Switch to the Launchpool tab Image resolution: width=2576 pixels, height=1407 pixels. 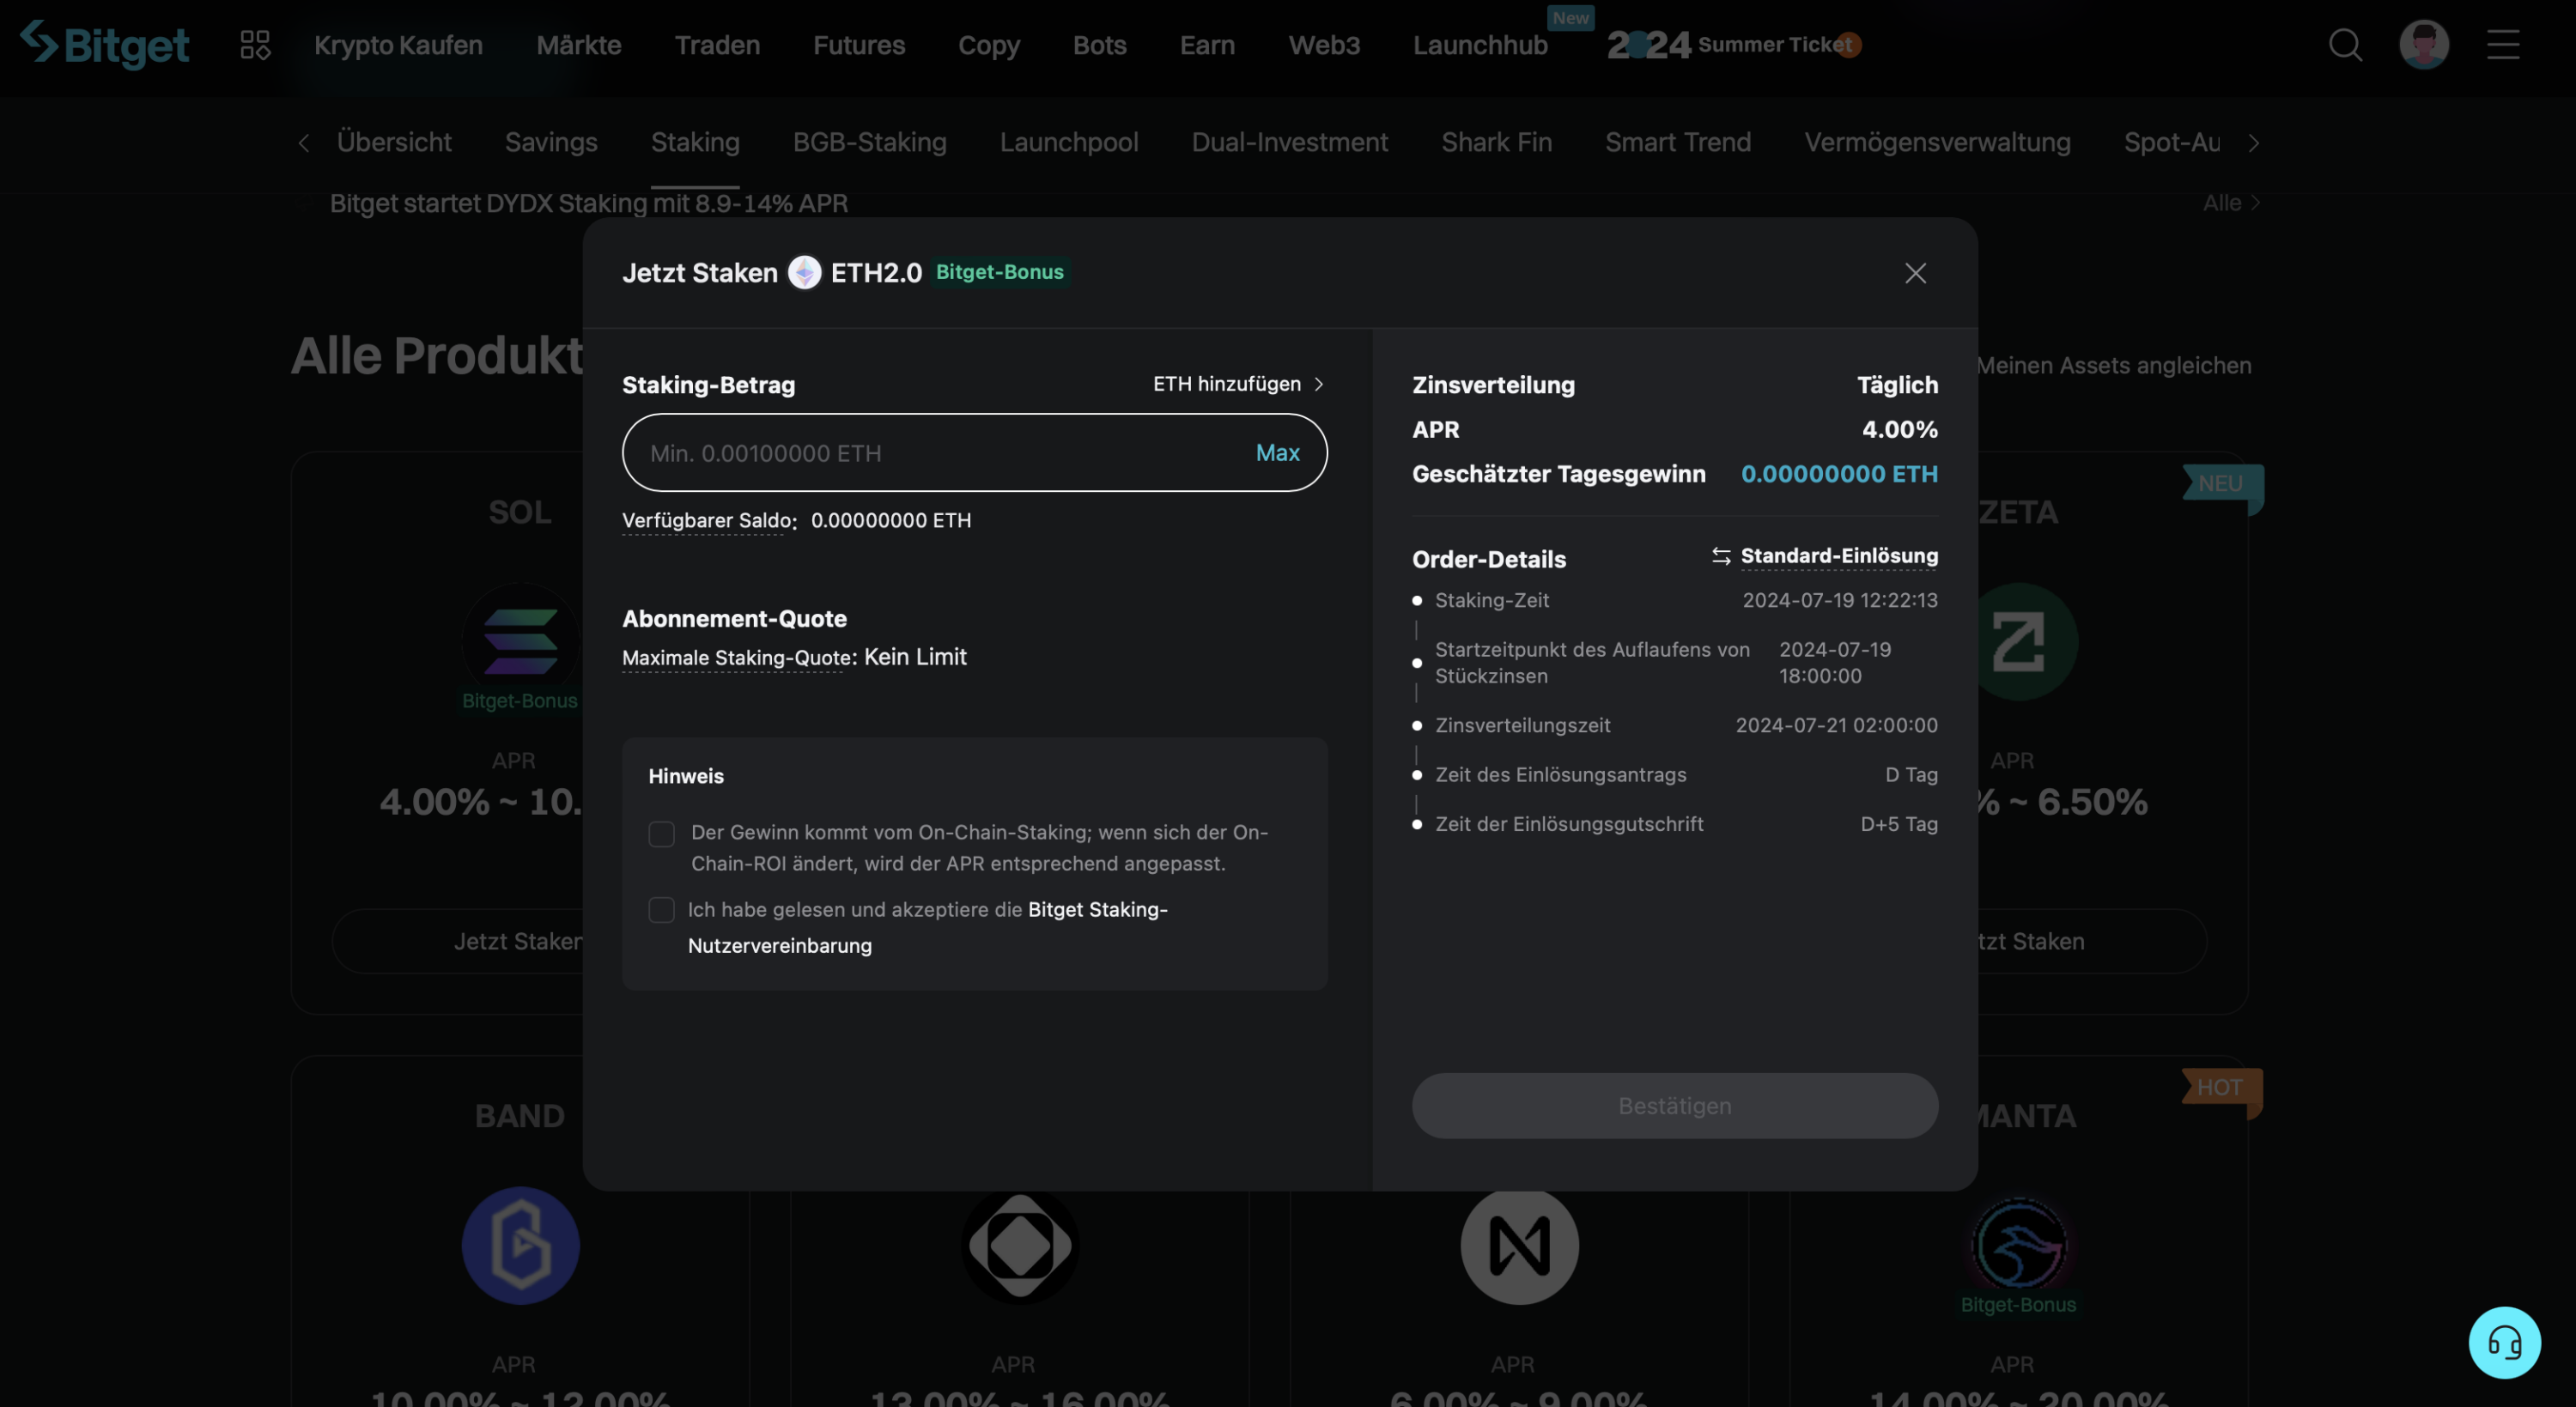(1068, 142)
